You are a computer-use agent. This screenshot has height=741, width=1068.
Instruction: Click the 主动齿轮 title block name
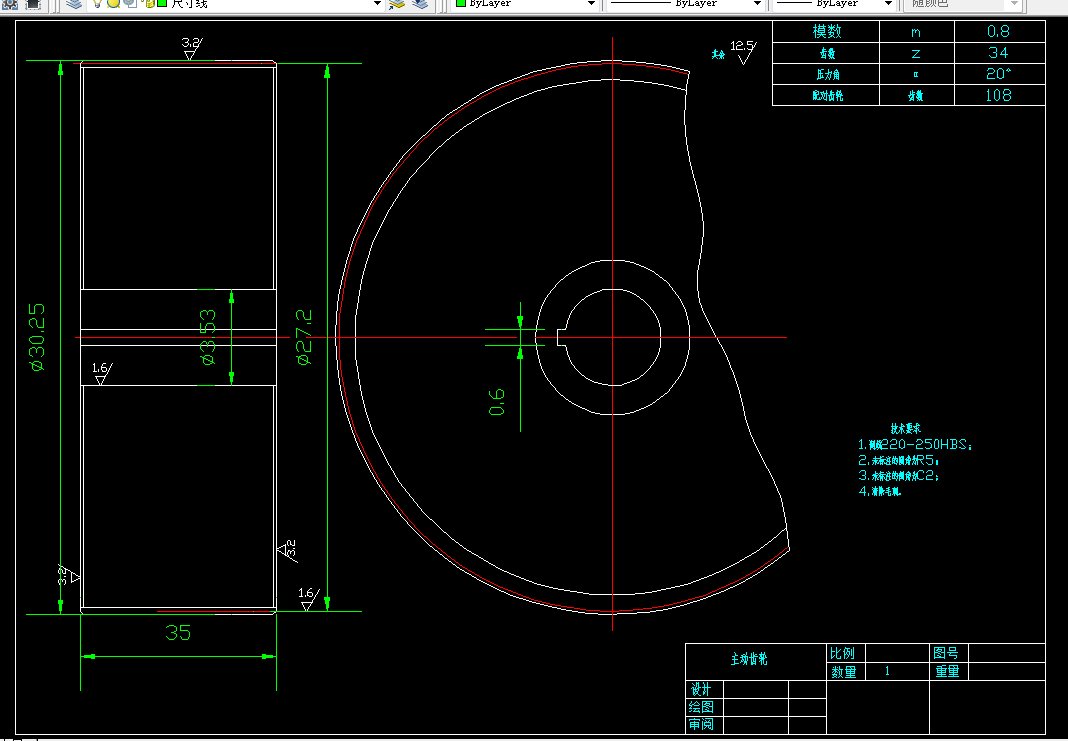(x=749, y=659)
